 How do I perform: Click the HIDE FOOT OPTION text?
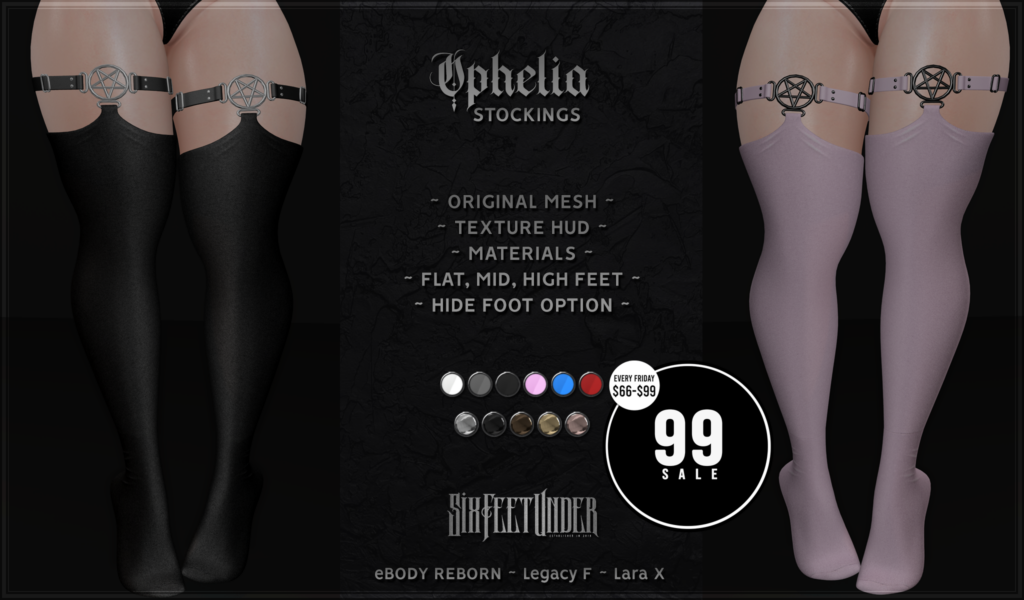pos(522,306)
